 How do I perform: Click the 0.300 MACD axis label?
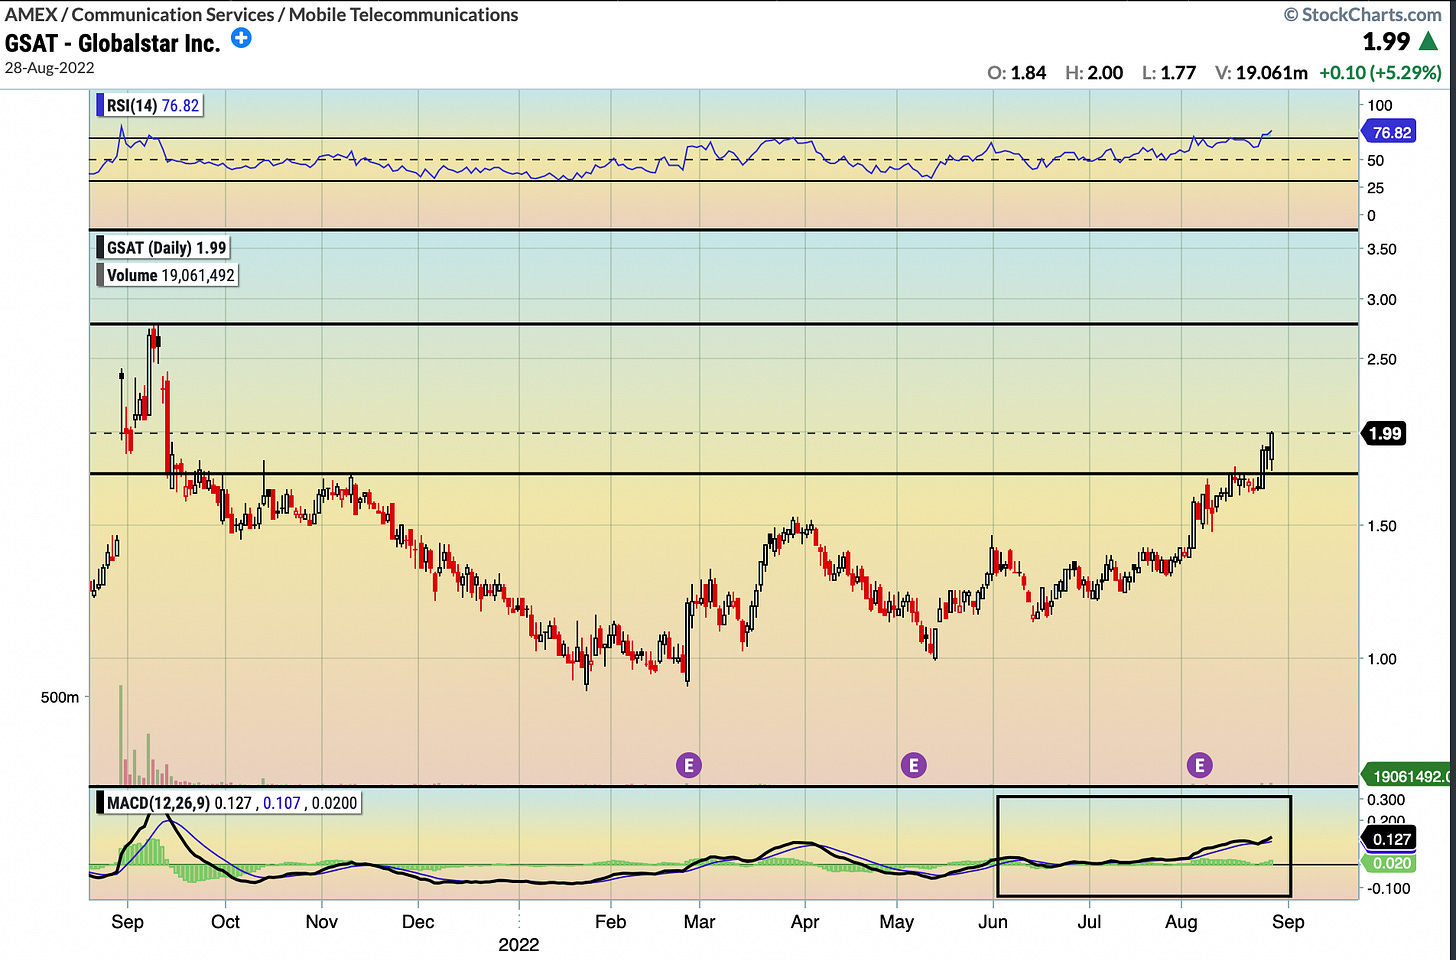click(1386, 799)
